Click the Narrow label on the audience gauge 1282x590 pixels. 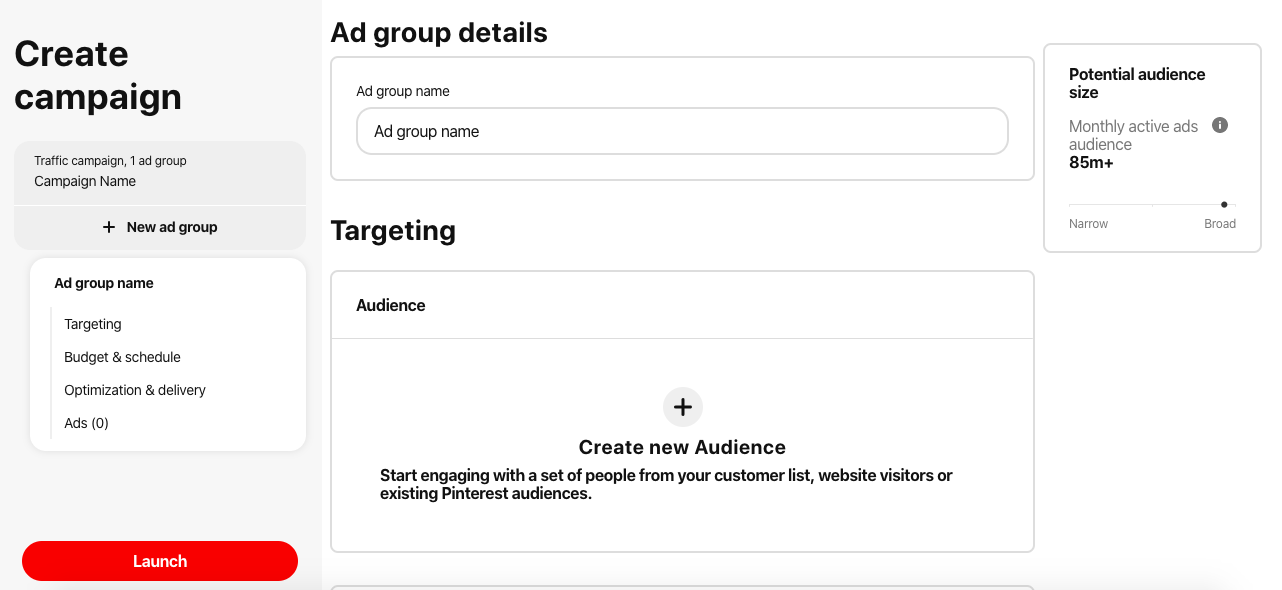click(x=1088, y=223)
